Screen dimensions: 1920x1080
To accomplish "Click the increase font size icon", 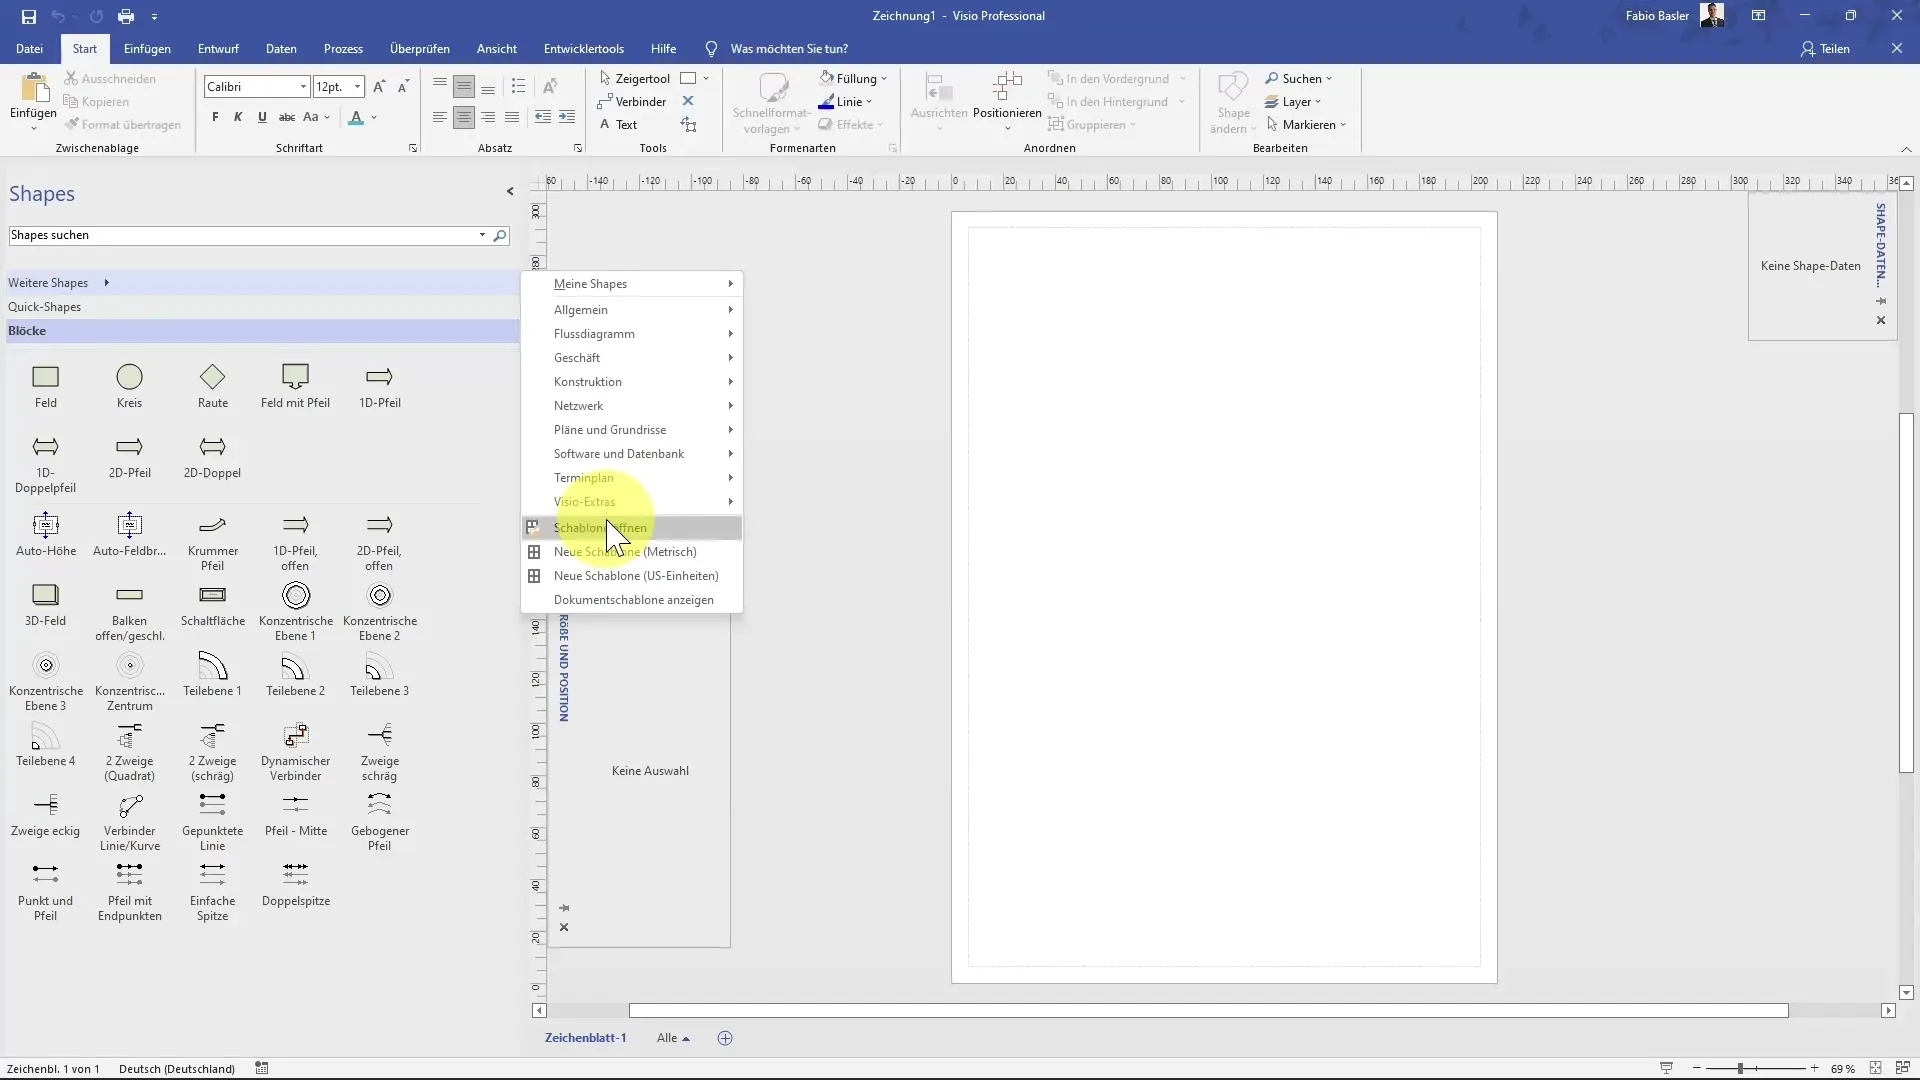I will 379,87.
